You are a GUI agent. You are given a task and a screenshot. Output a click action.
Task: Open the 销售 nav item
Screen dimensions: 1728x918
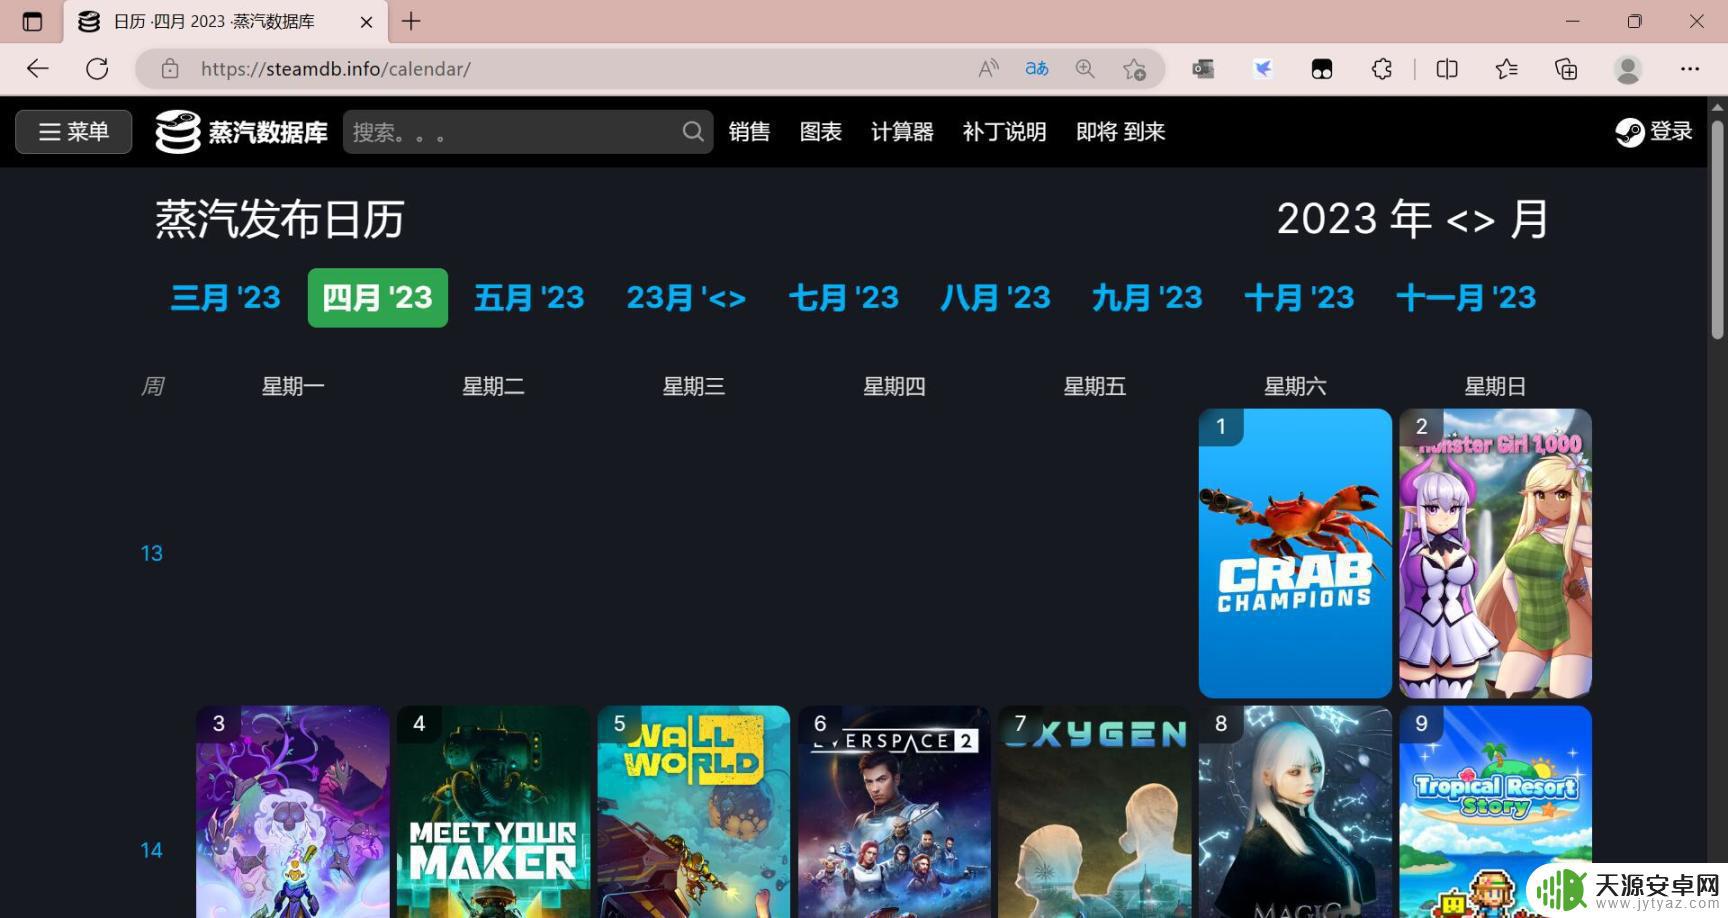pos(749,132)
